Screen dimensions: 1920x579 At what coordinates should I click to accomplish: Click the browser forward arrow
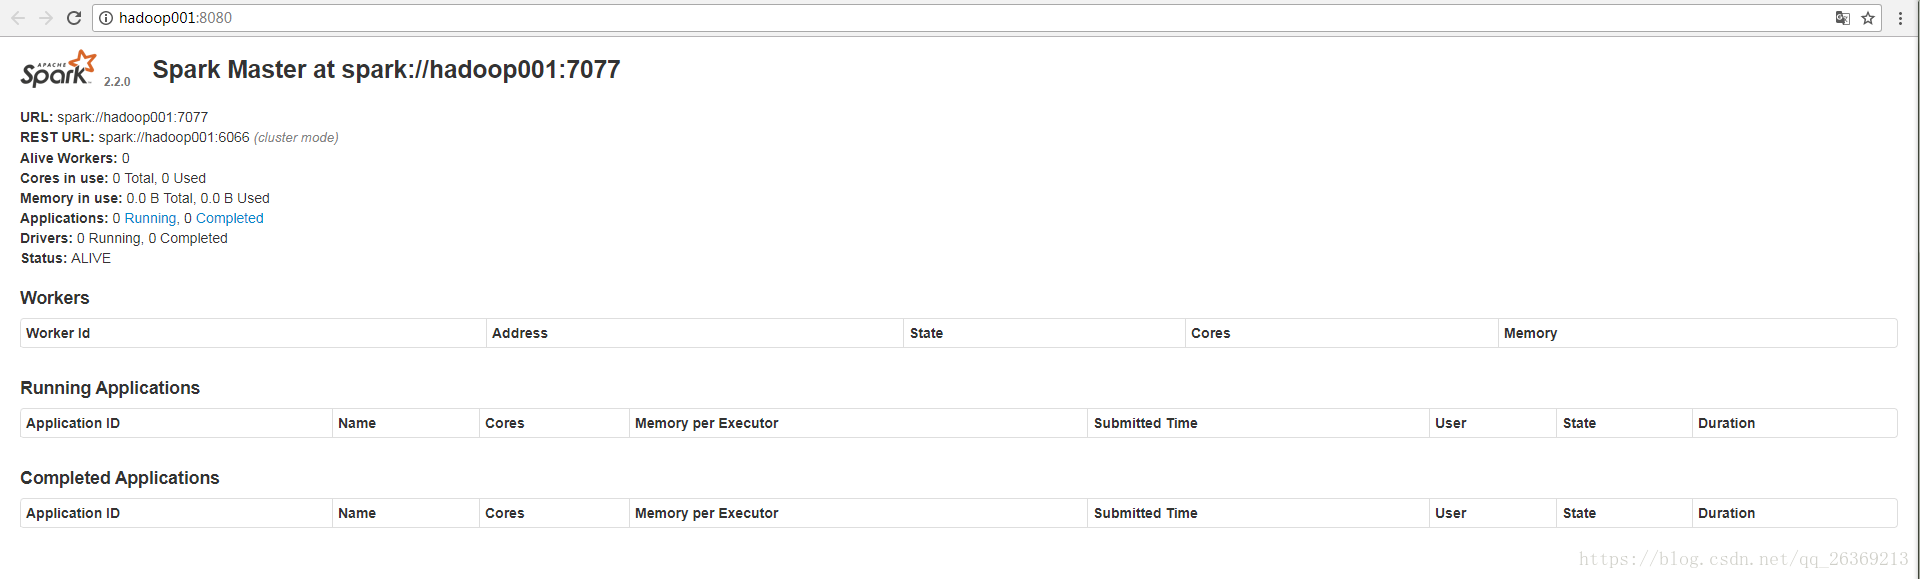46,18
